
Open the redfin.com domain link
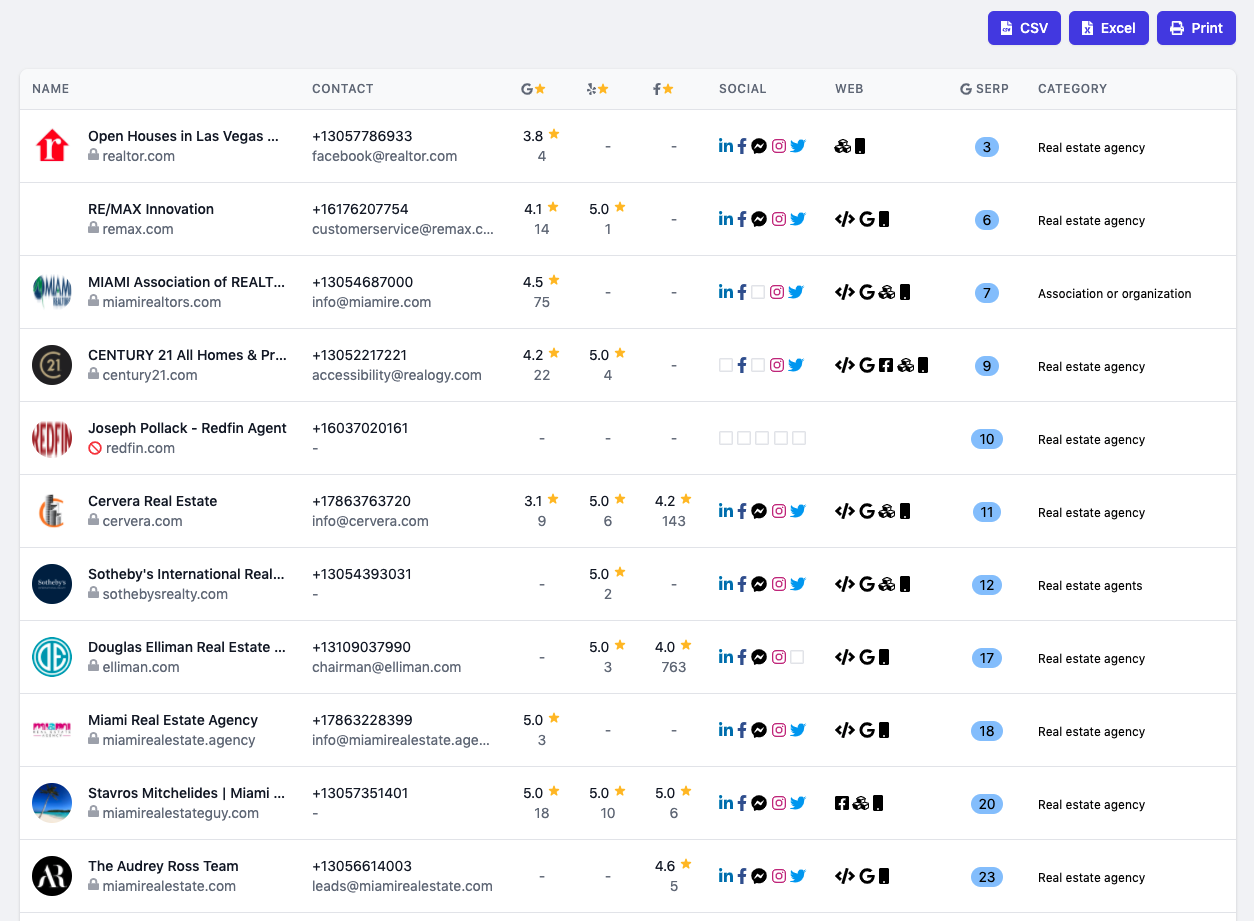coord(140,448)
